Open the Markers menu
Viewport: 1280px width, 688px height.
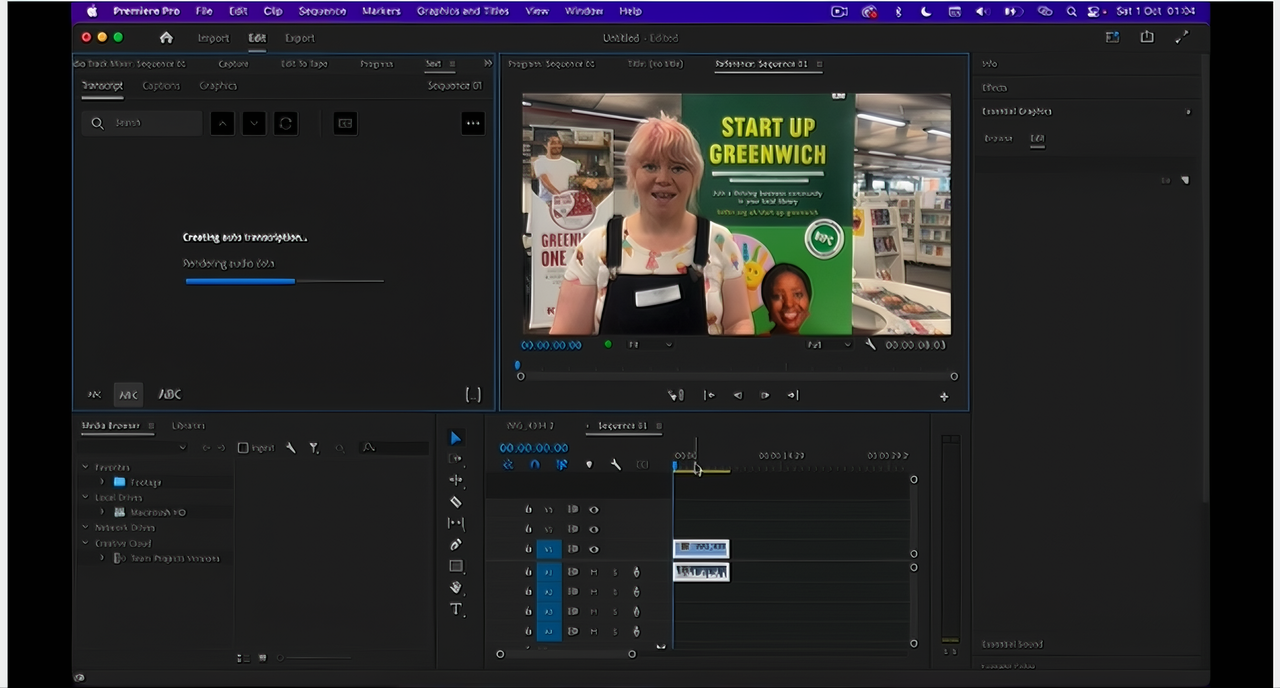[x=381, y=11]
